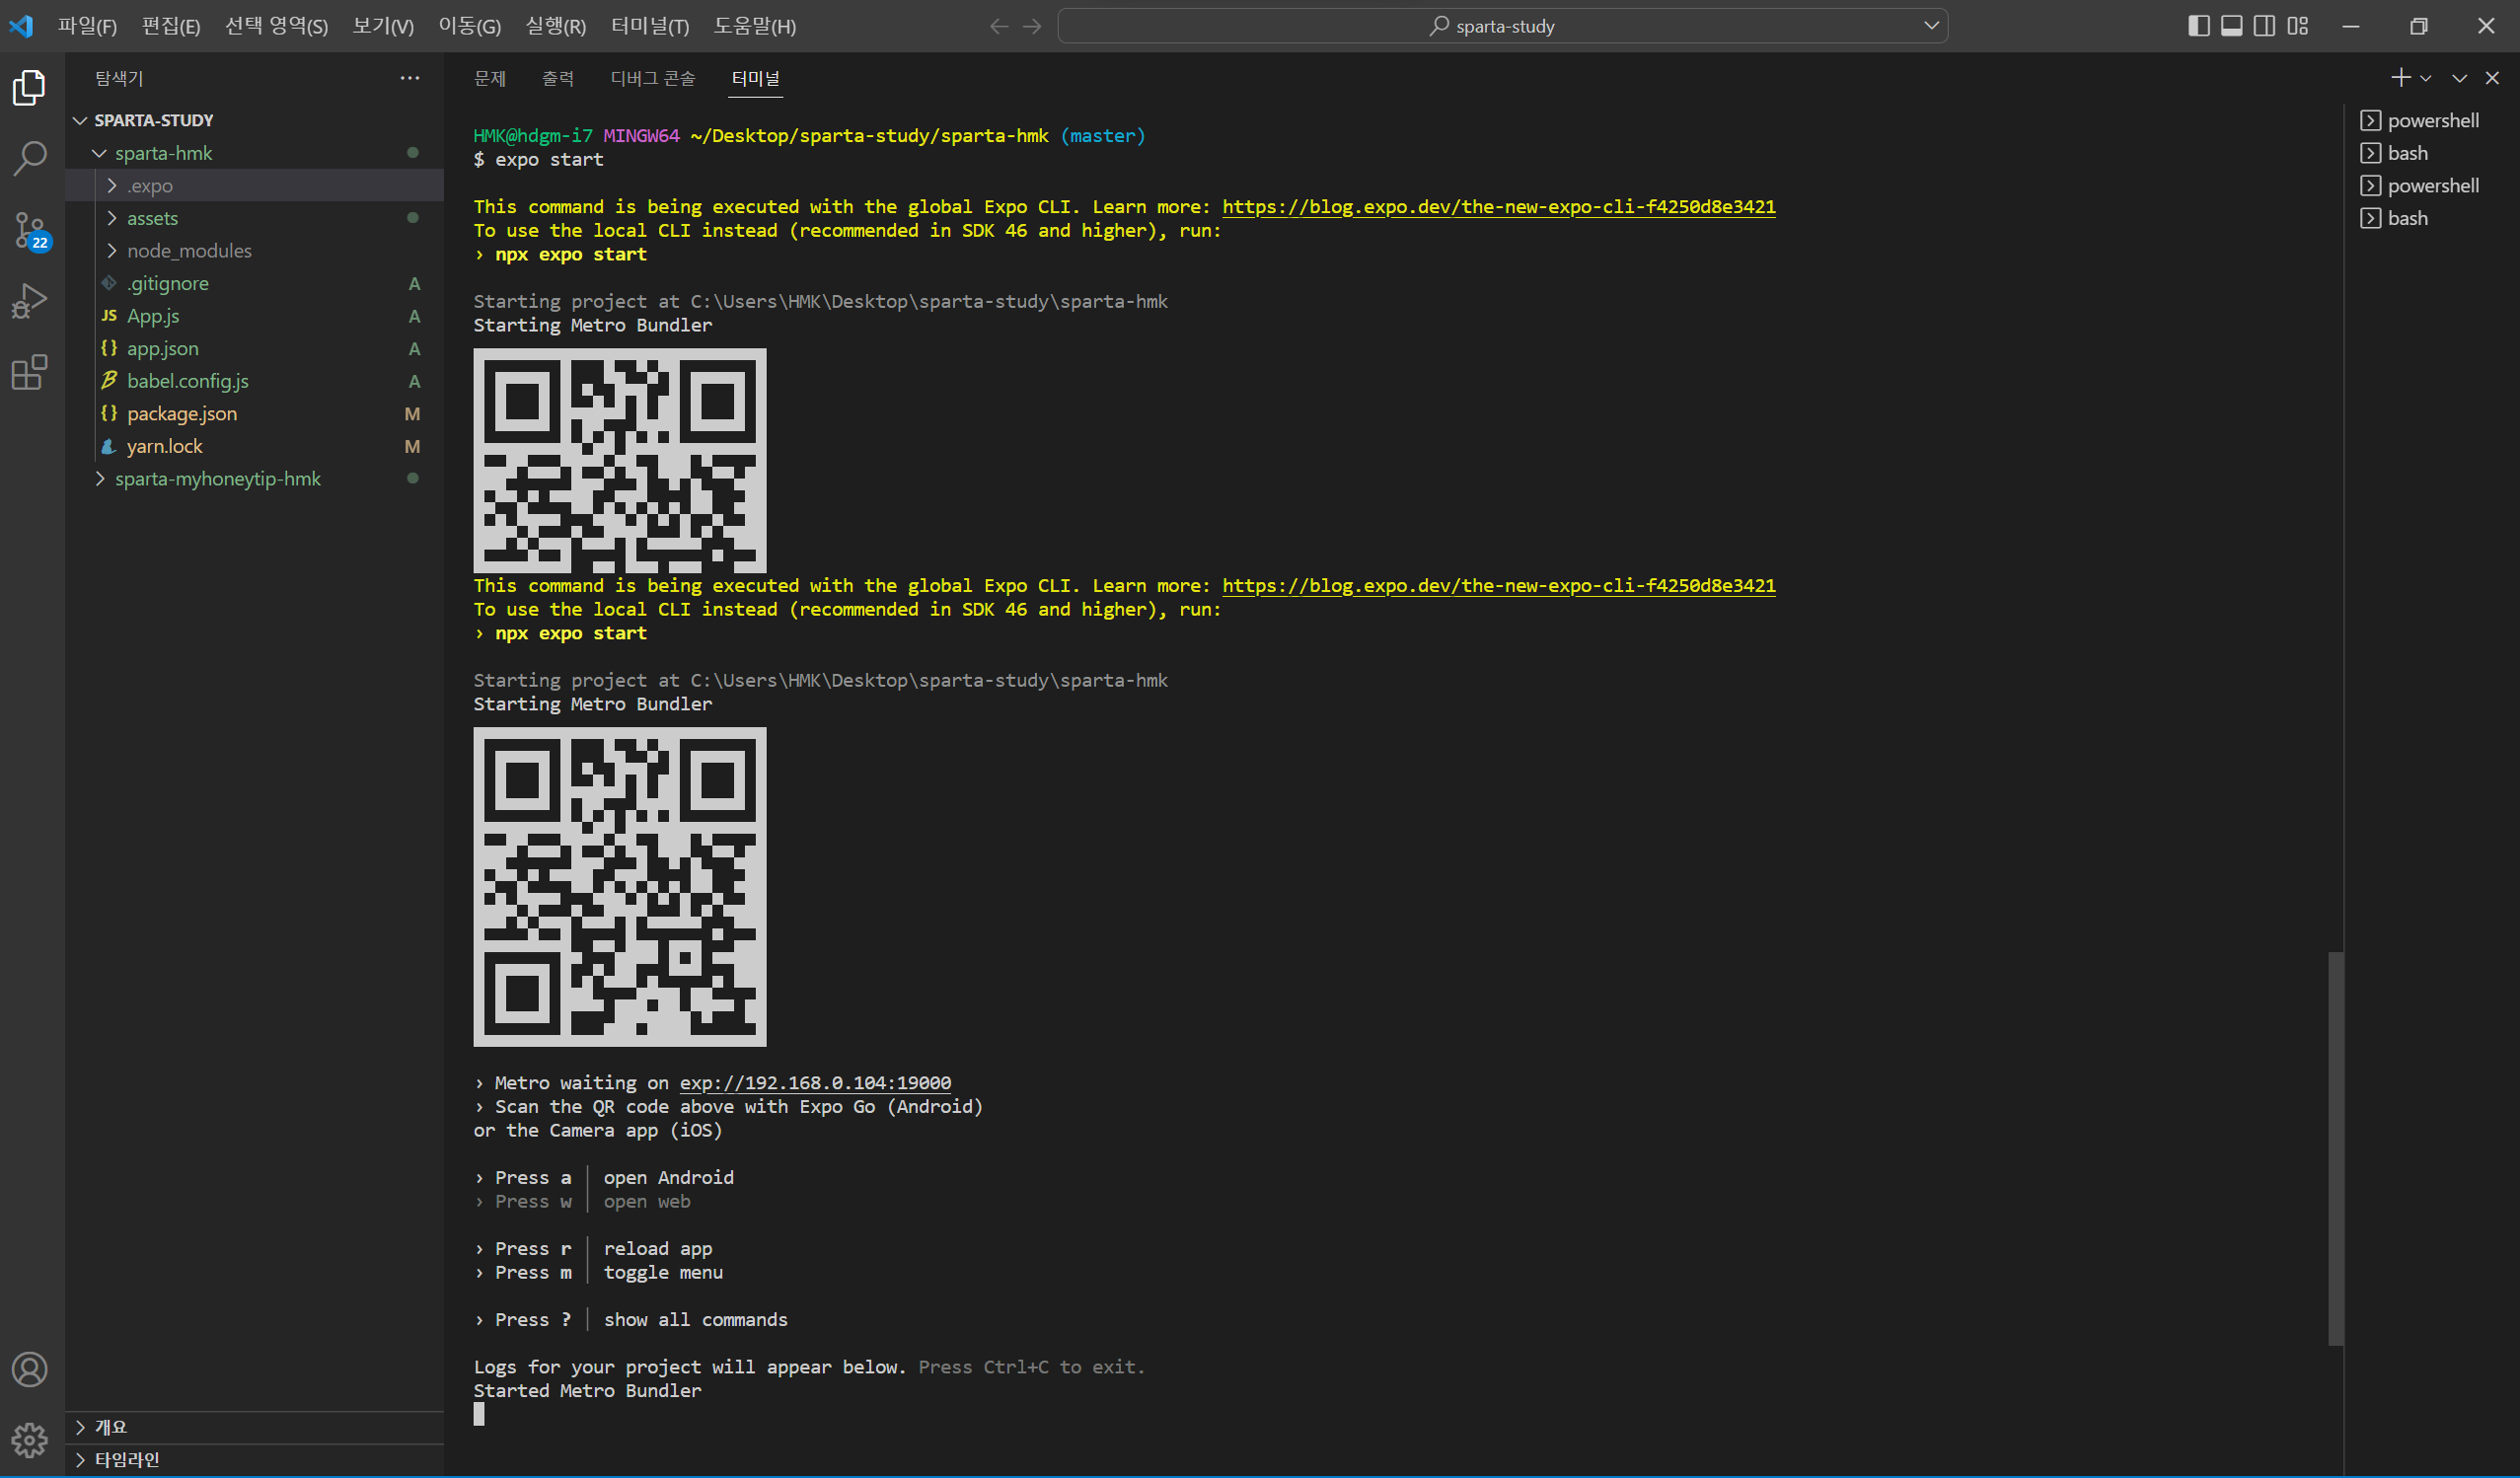Open the babel.config.js file
The height and width of the screenshot is (1478, 2520).
[255, 381]
